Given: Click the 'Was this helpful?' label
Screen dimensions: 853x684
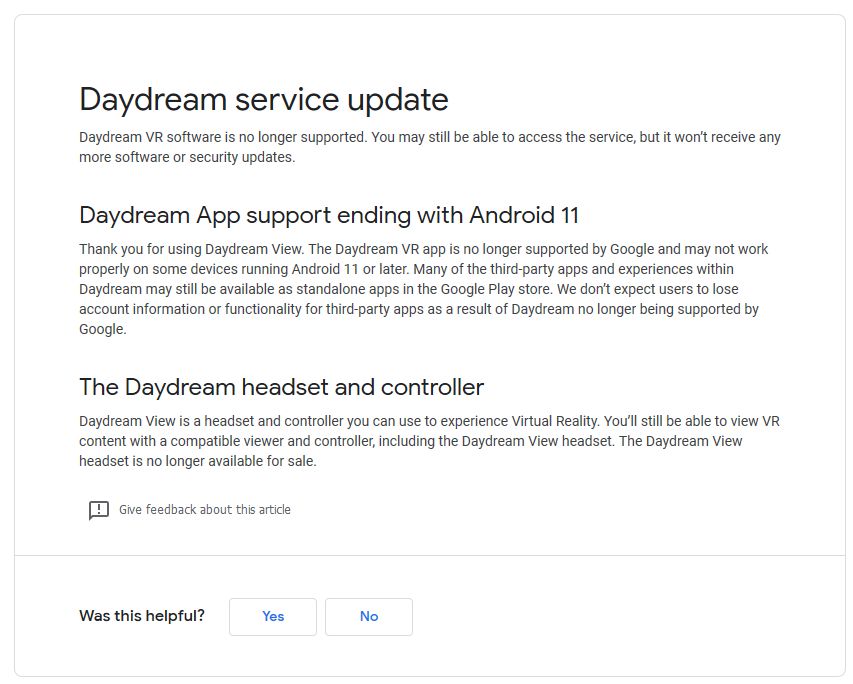Looking at the screenshot, I should (141, 616).
